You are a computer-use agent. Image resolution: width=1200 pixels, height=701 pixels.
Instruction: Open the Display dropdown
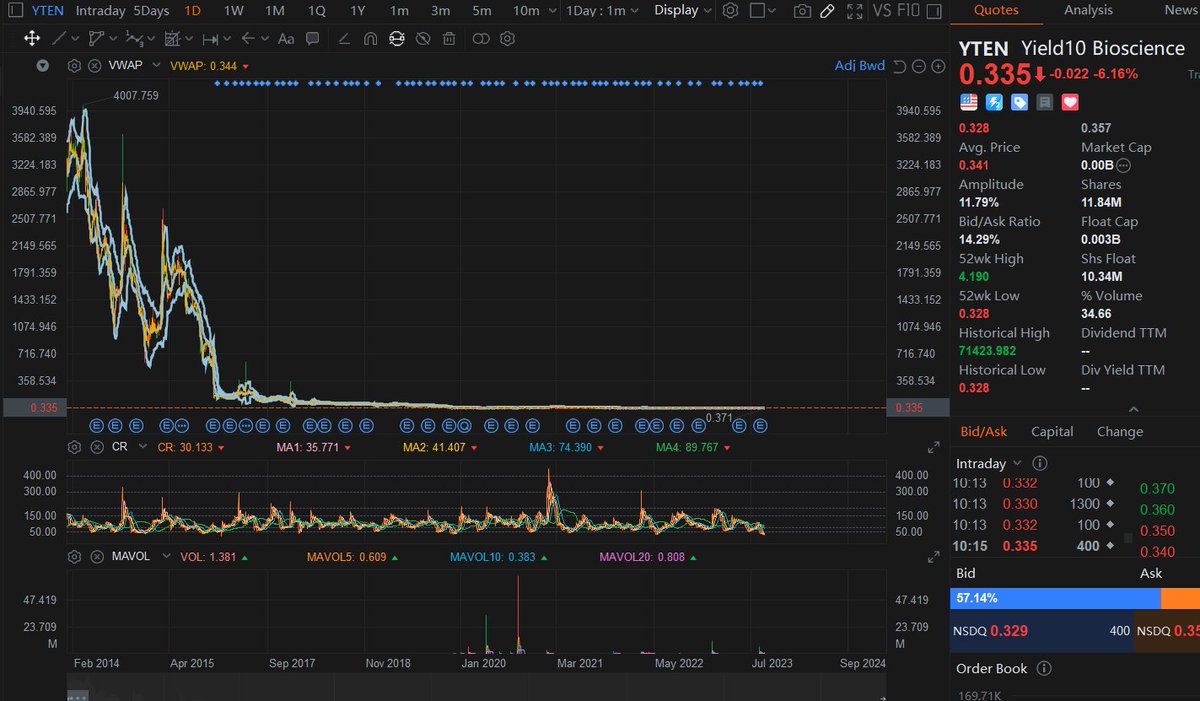[683, 11]
